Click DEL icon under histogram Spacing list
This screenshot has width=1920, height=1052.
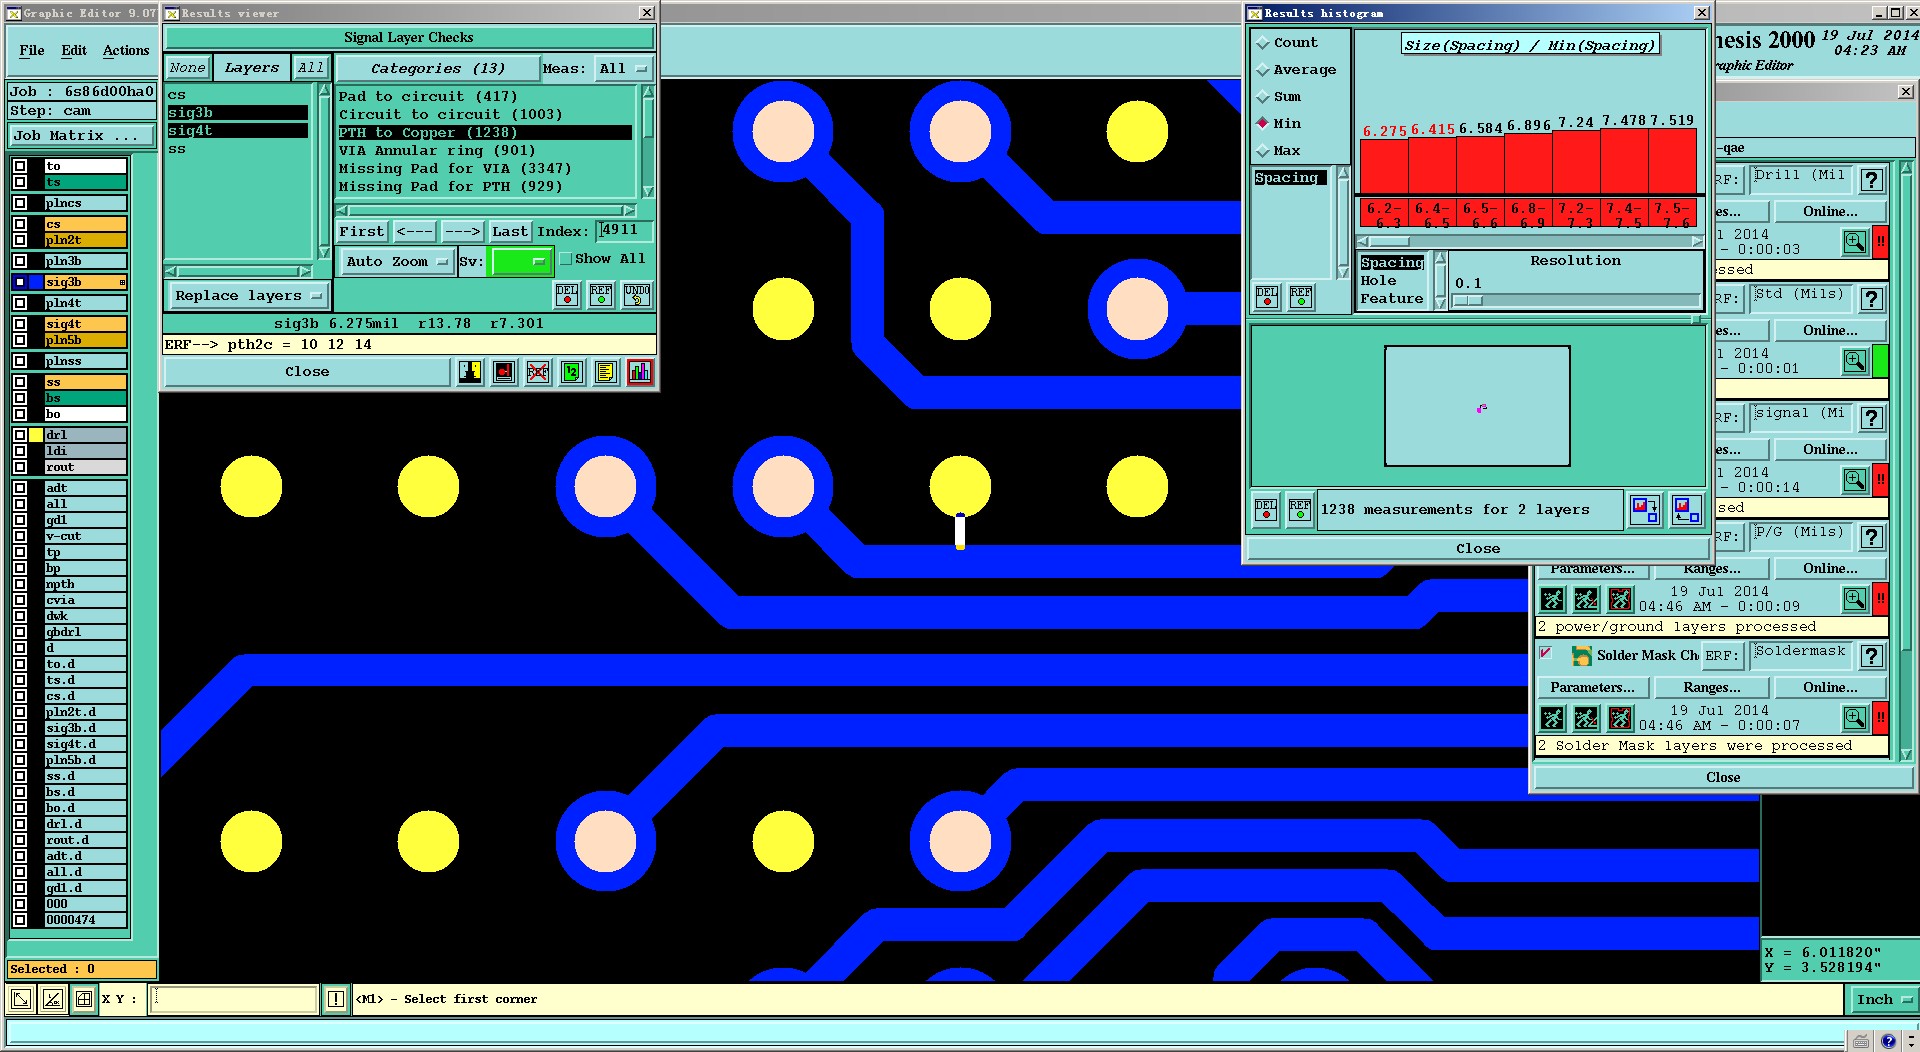(x=1267, y=297)
